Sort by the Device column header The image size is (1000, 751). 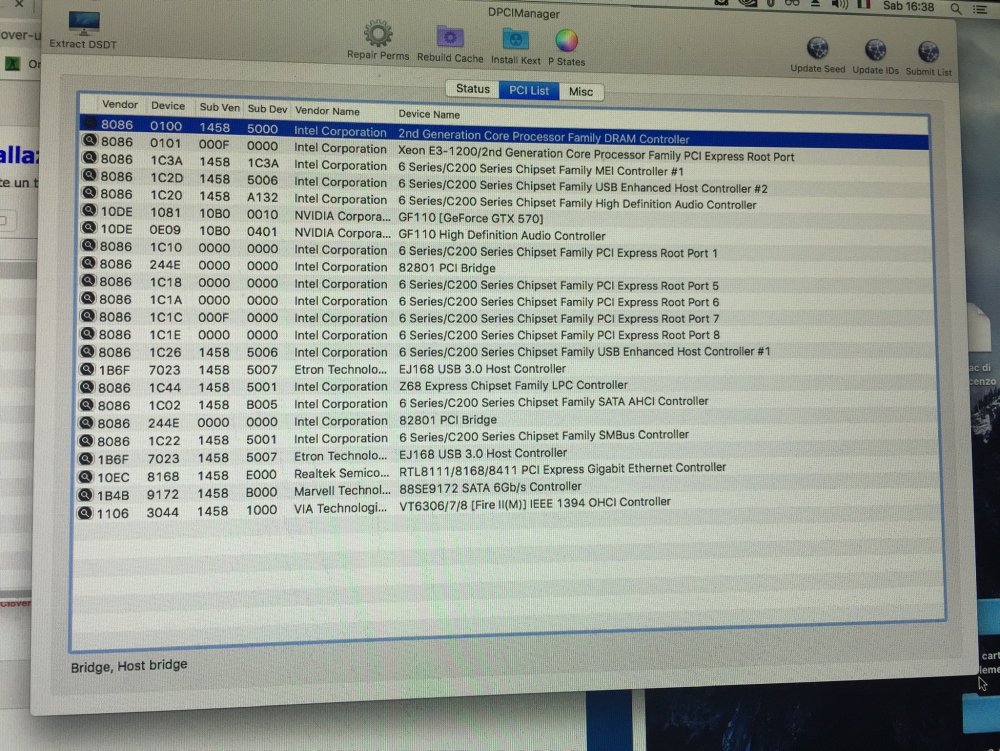click(x=168, y=106)
